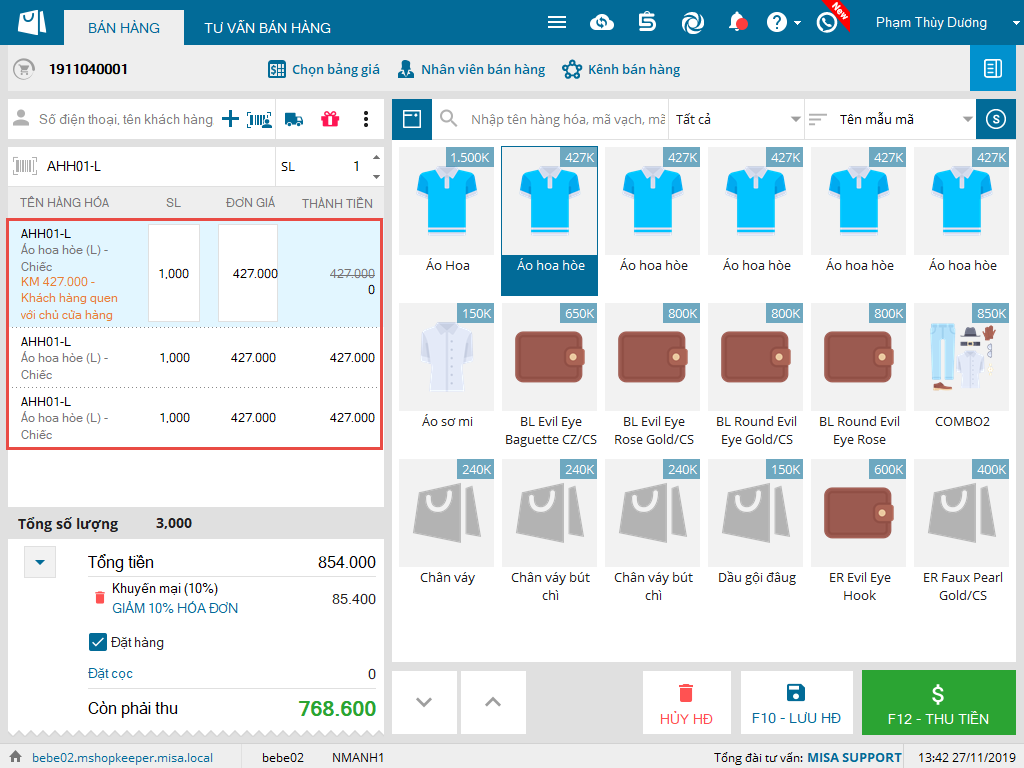1024x768 pixels.
Task: Decrease quantity with SL down arrow
Action: coord(376,176)
